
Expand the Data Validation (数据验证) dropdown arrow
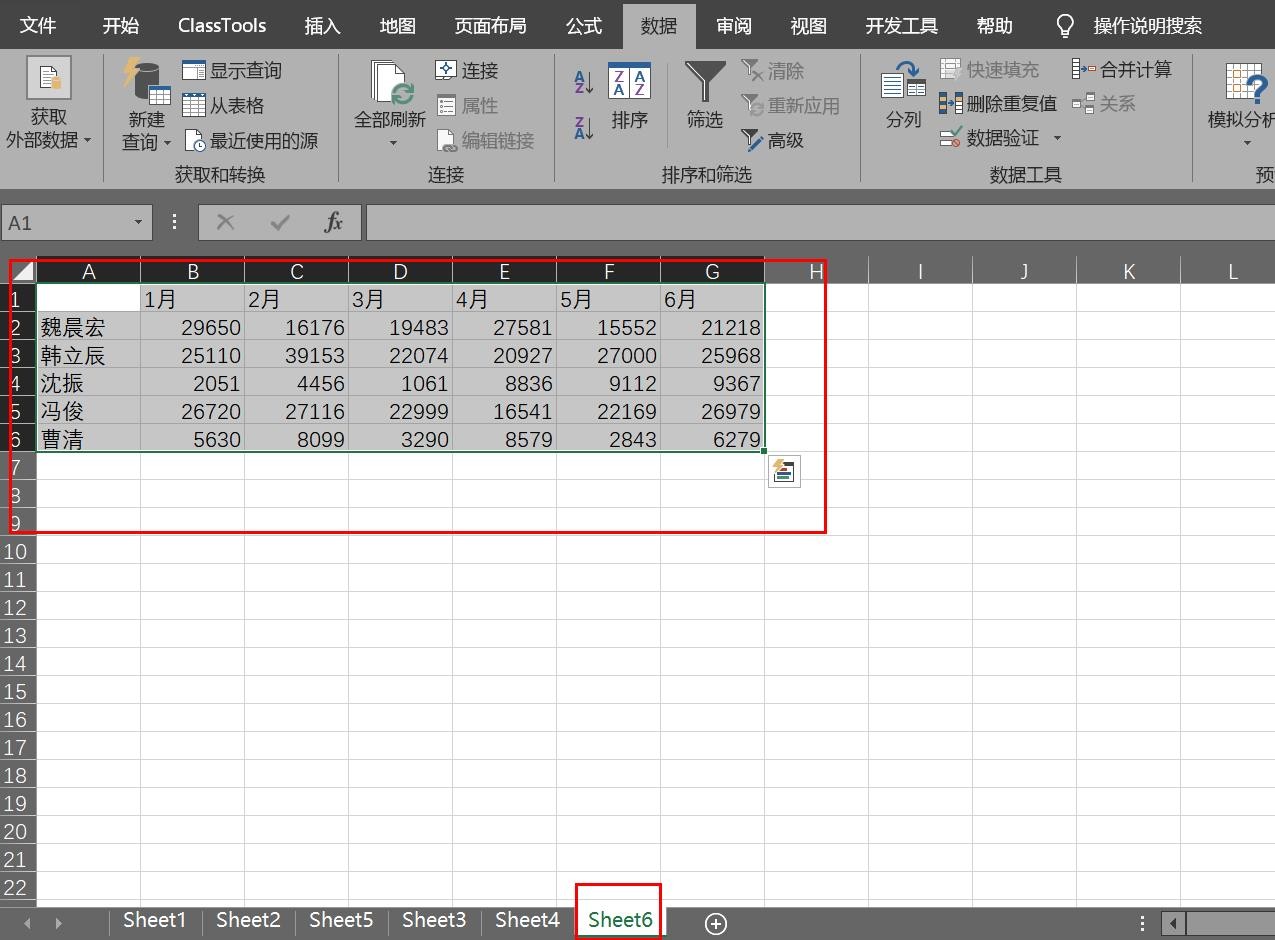1057,138
